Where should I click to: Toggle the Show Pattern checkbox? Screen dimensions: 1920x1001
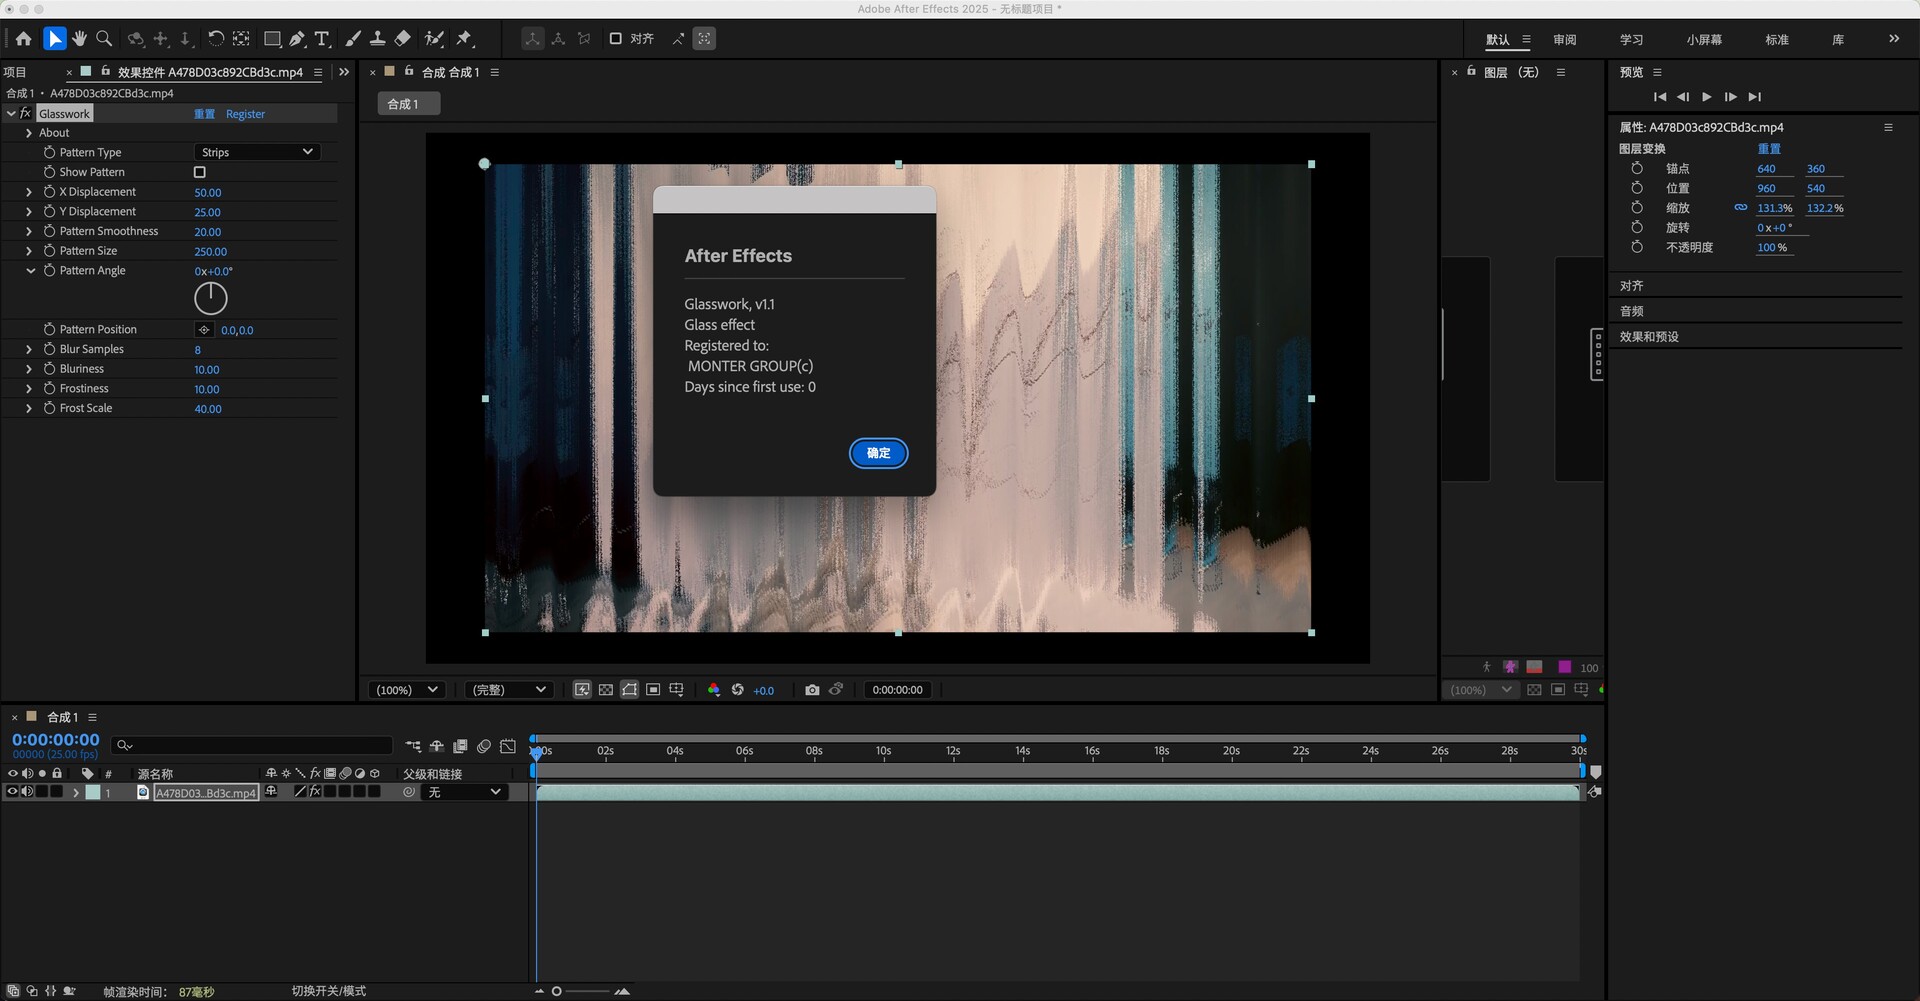[200, 172]
